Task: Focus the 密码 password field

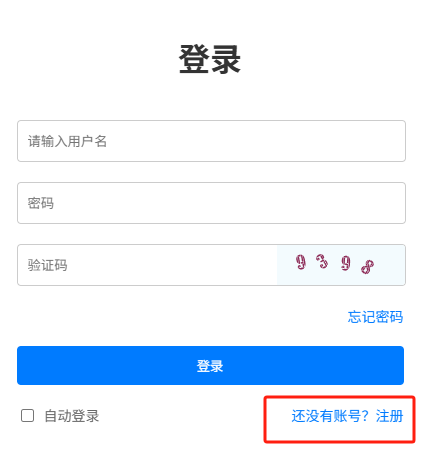Action: 211,203
